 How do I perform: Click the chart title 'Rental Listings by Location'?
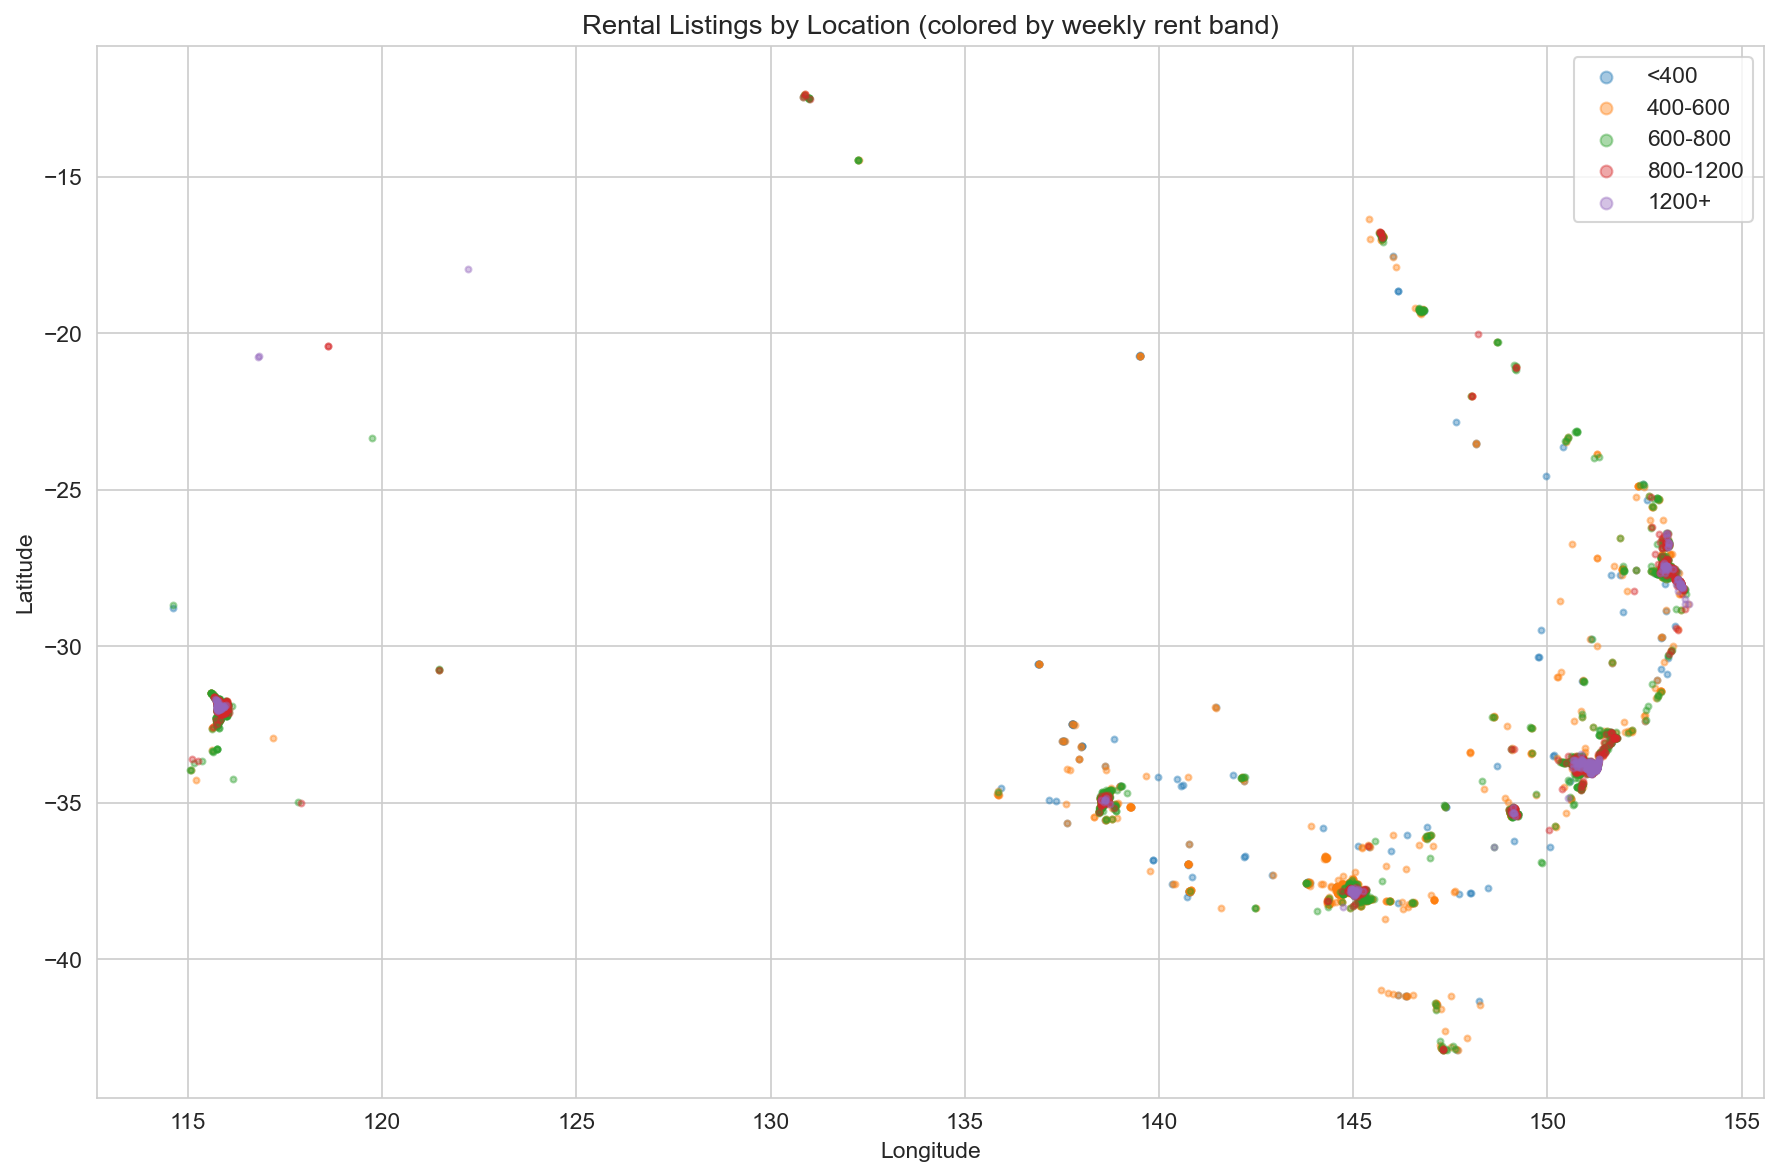[x=930, y=25]
